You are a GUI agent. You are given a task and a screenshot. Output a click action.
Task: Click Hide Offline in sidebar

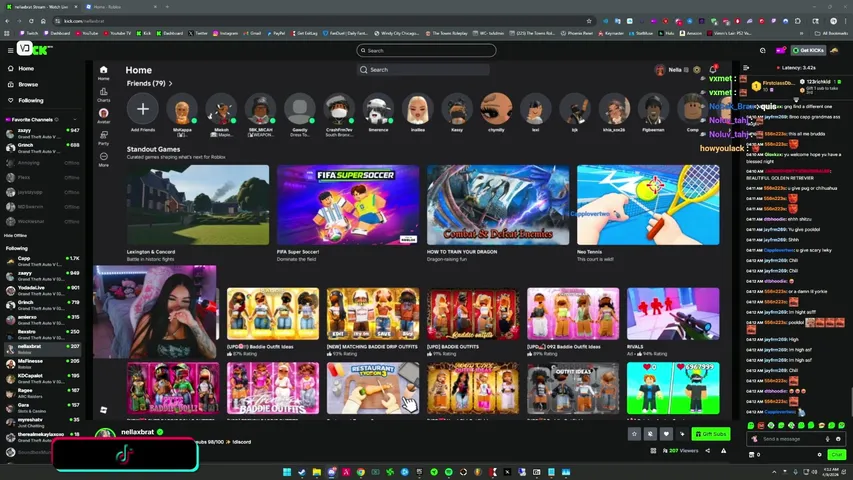[15, 236]
